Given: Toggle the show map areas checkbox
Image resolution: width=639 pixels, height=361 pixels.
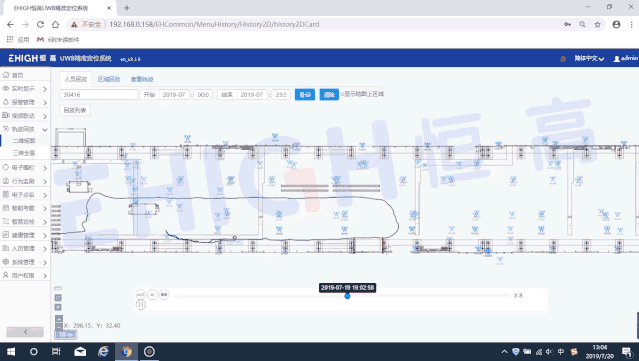Looking at the screenshot, I should click(x=342, y=94).
